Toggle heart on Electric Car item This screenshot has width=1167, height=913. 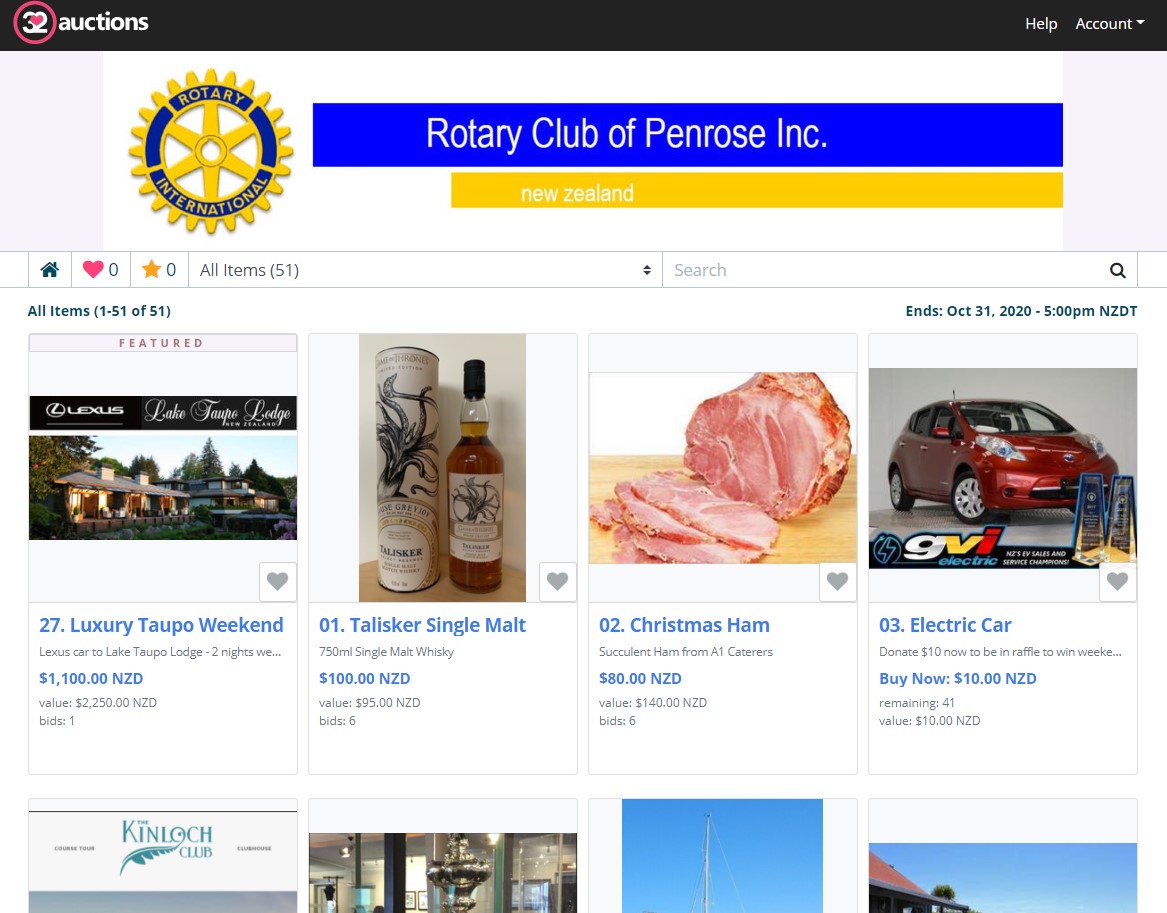1117,581
